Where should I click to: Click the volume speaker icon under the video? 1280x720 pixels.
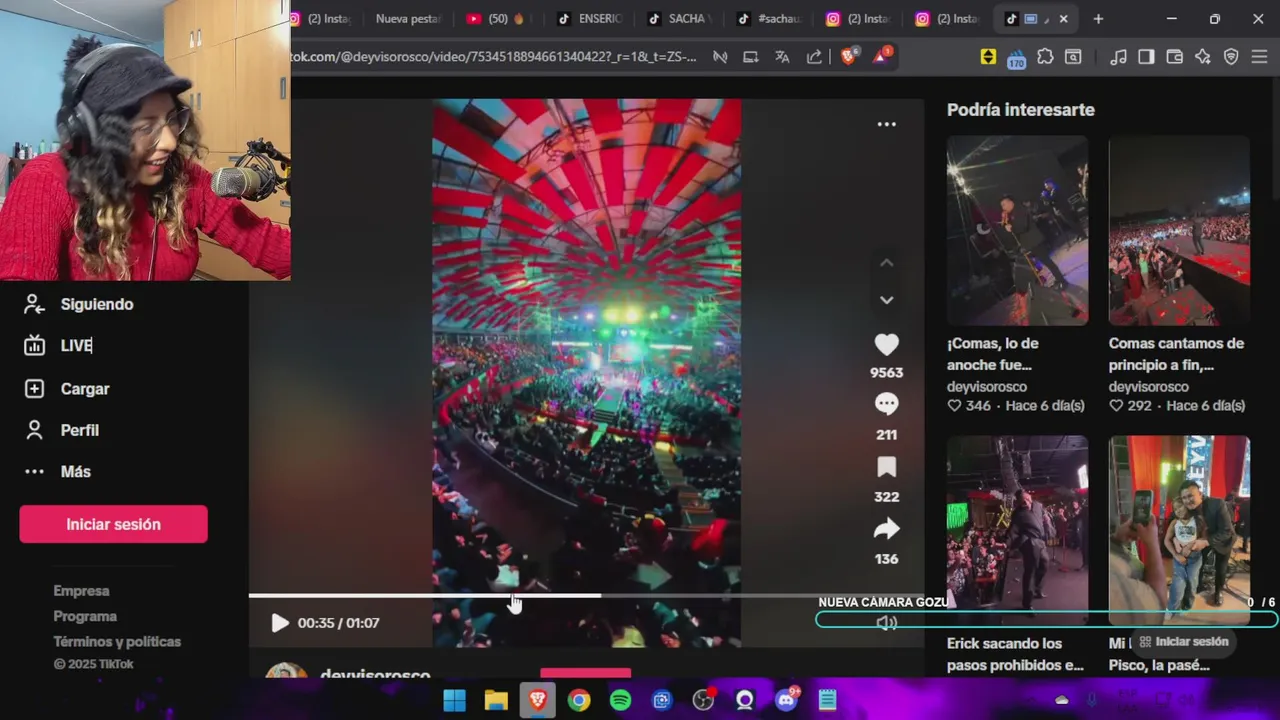(886, 623)
